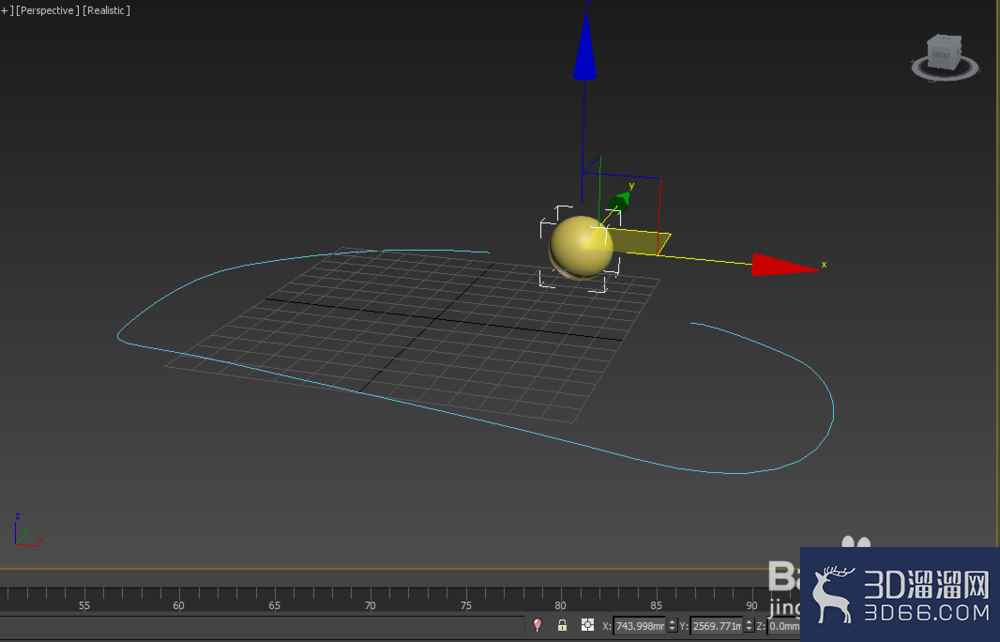The image size is (1000, 642).
Task: Jump to frame 60 on timeline
Action: tap(179, 605)
